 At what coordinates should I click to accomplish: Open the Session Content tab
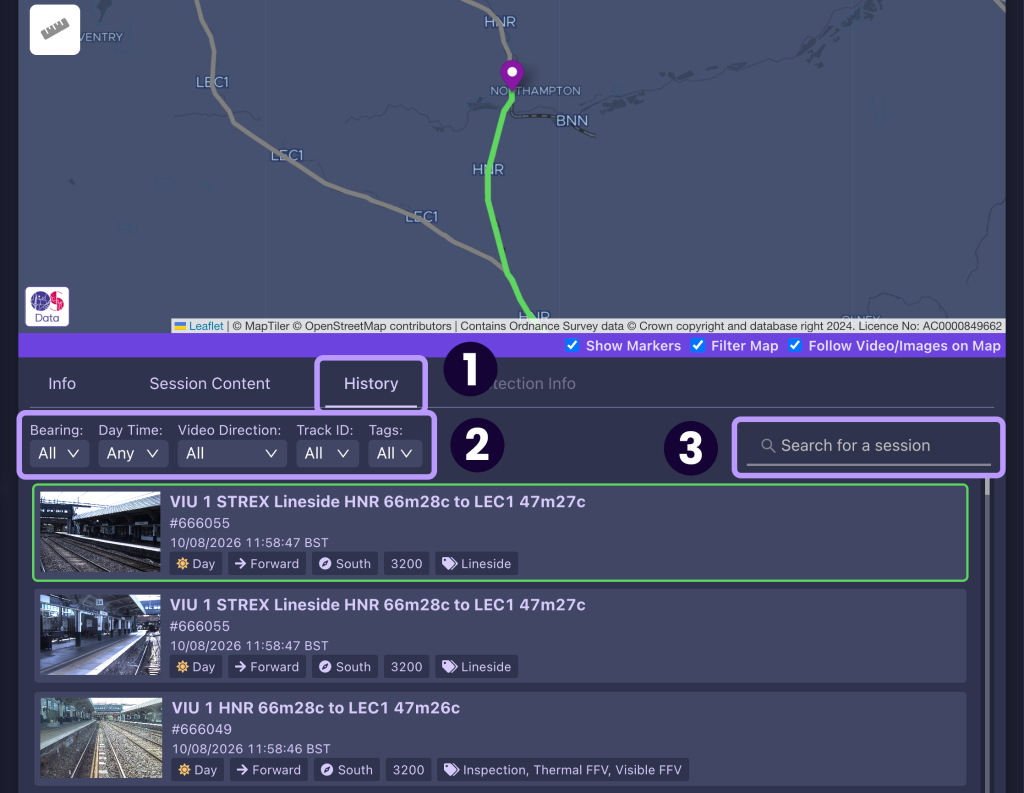point(210,383)
